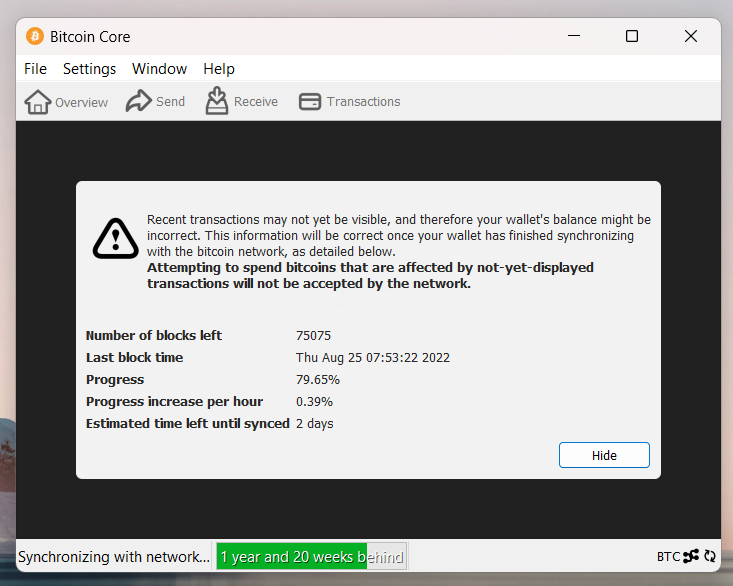Screen dimensions: 733x586
Task: Click the 'Estimated time left until synced' label
Action: (188, 423)
